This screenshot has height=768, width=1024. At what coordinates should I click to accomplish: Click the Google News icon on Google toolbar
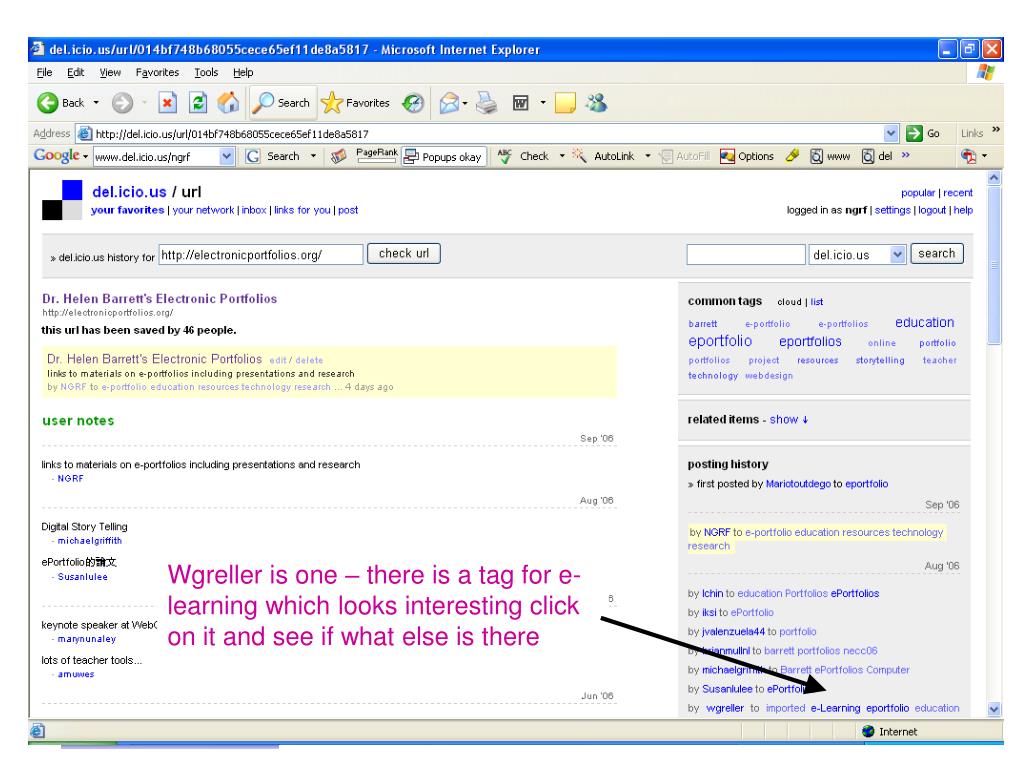pyautogui.click(x=338, y=156)
